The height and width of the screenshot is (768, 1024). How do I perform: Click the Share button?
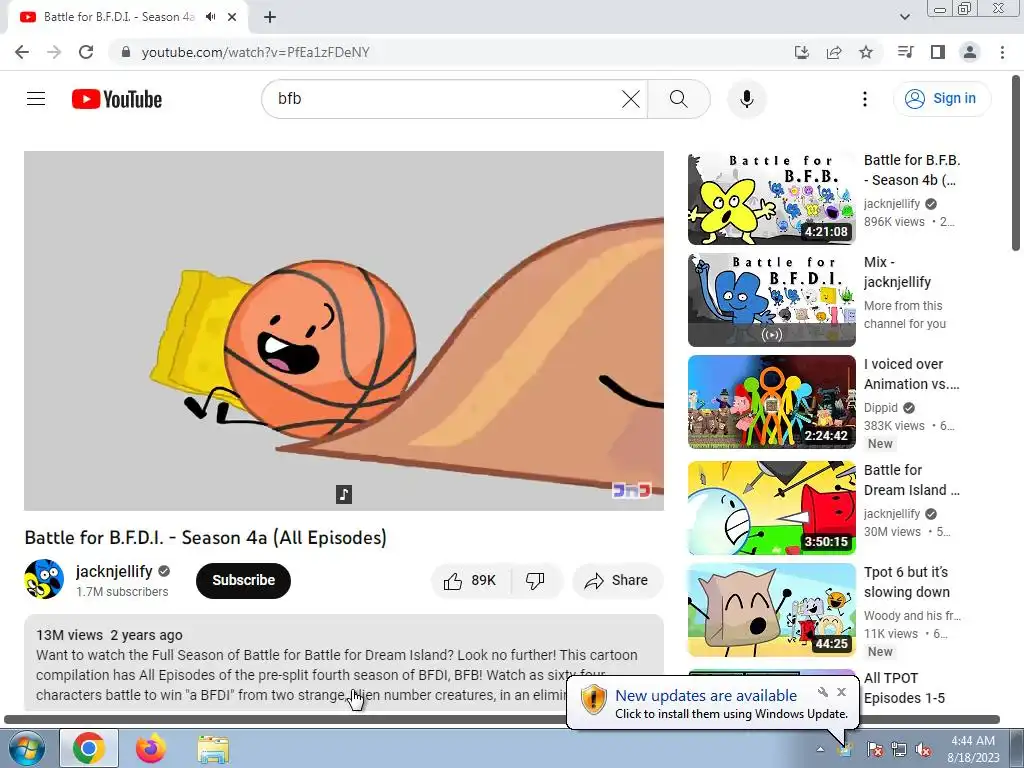617,581
